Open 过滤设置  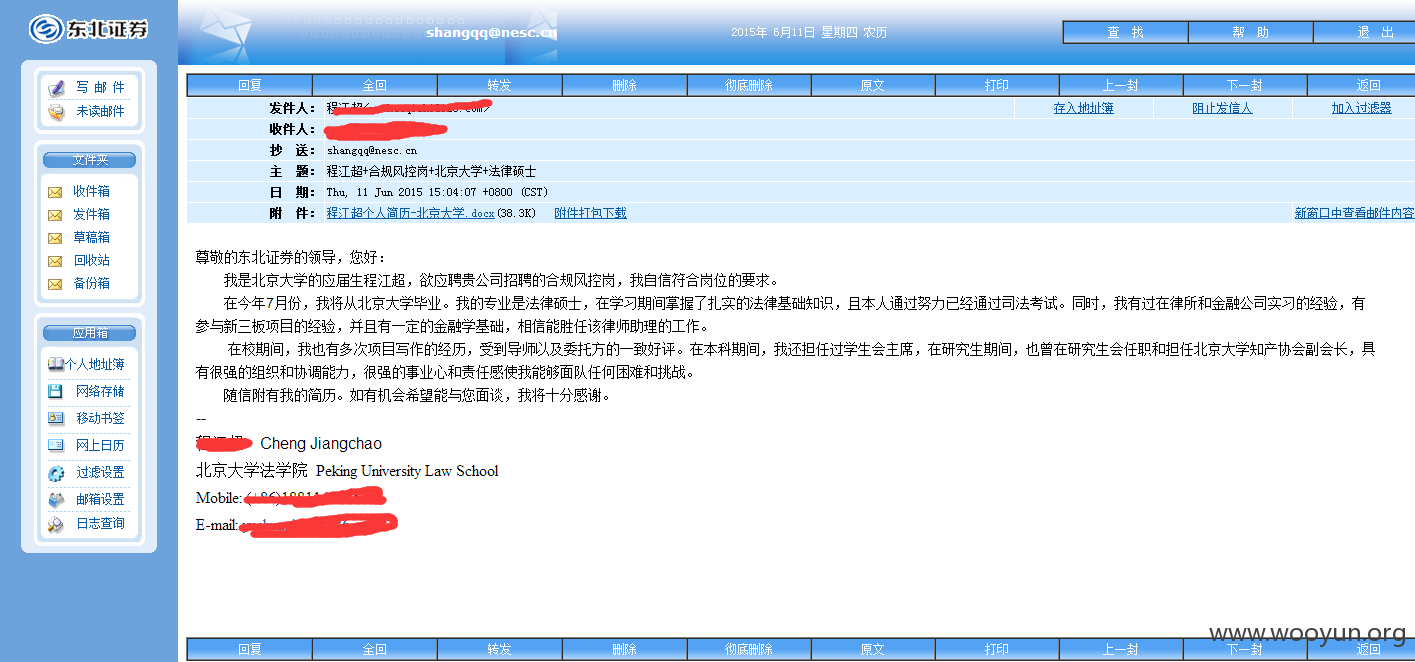100,472
